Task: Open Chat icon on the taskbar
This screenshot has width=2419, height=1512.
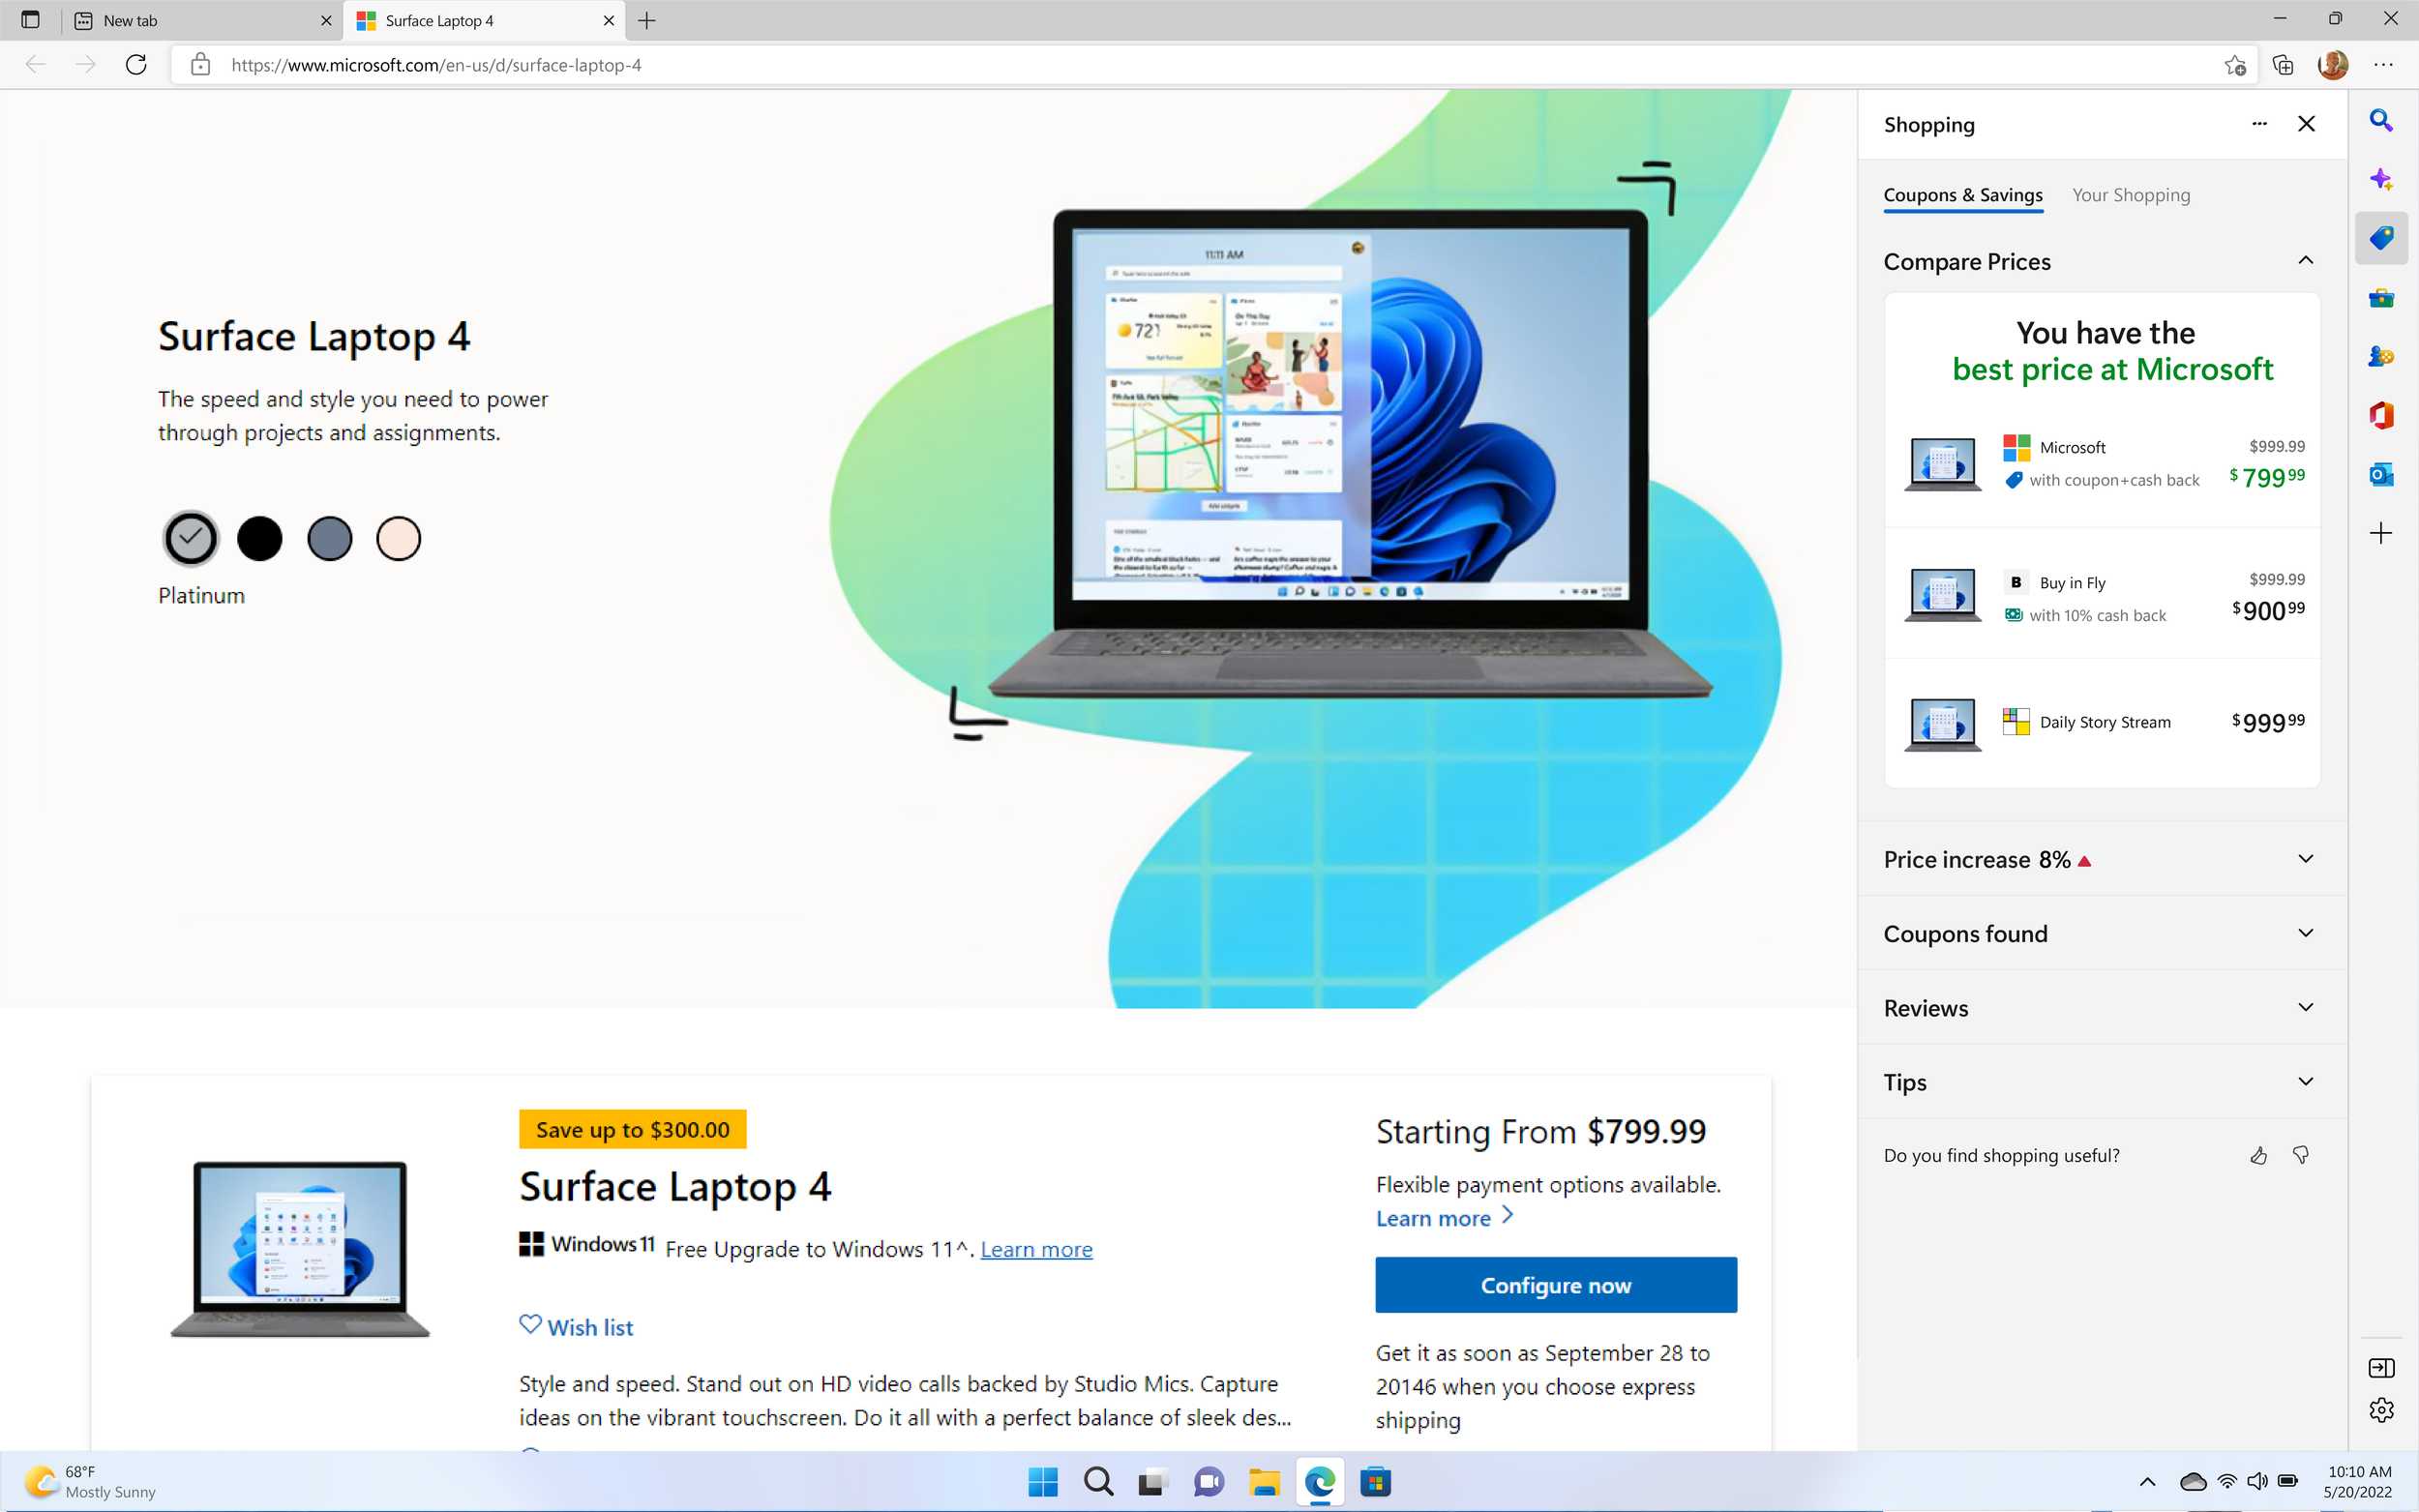Action: (x=1209, y=1481)
